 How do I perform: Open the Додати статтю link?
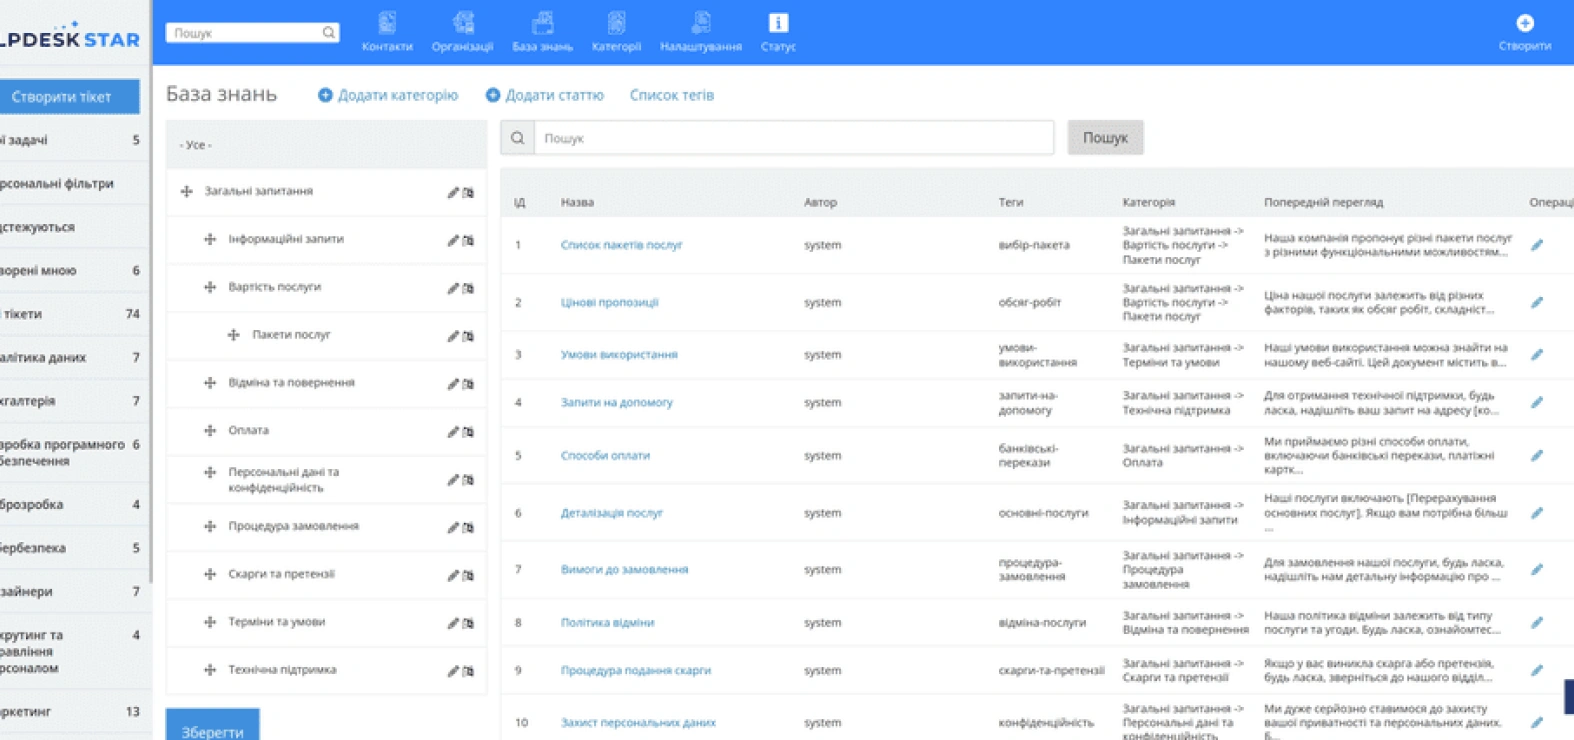tap(545, 95)
